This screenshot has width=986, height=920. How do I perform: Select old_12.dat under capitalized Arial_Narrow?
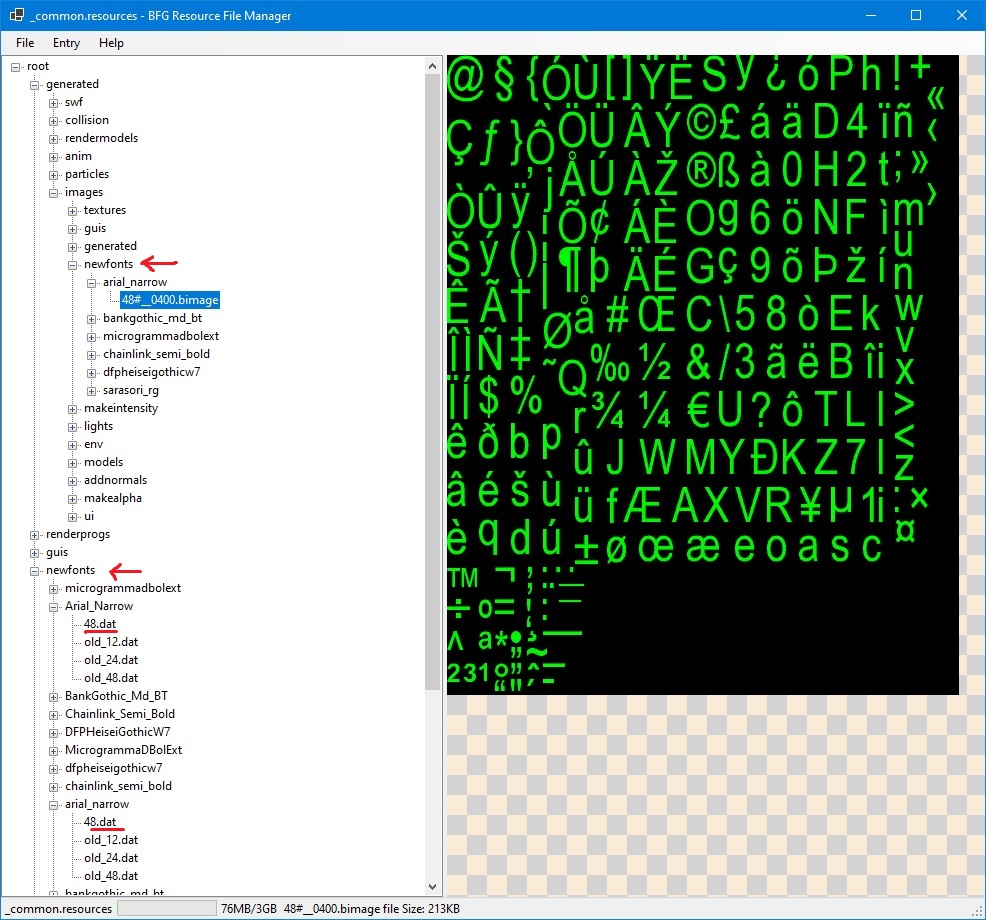click(x=111, y=642)
